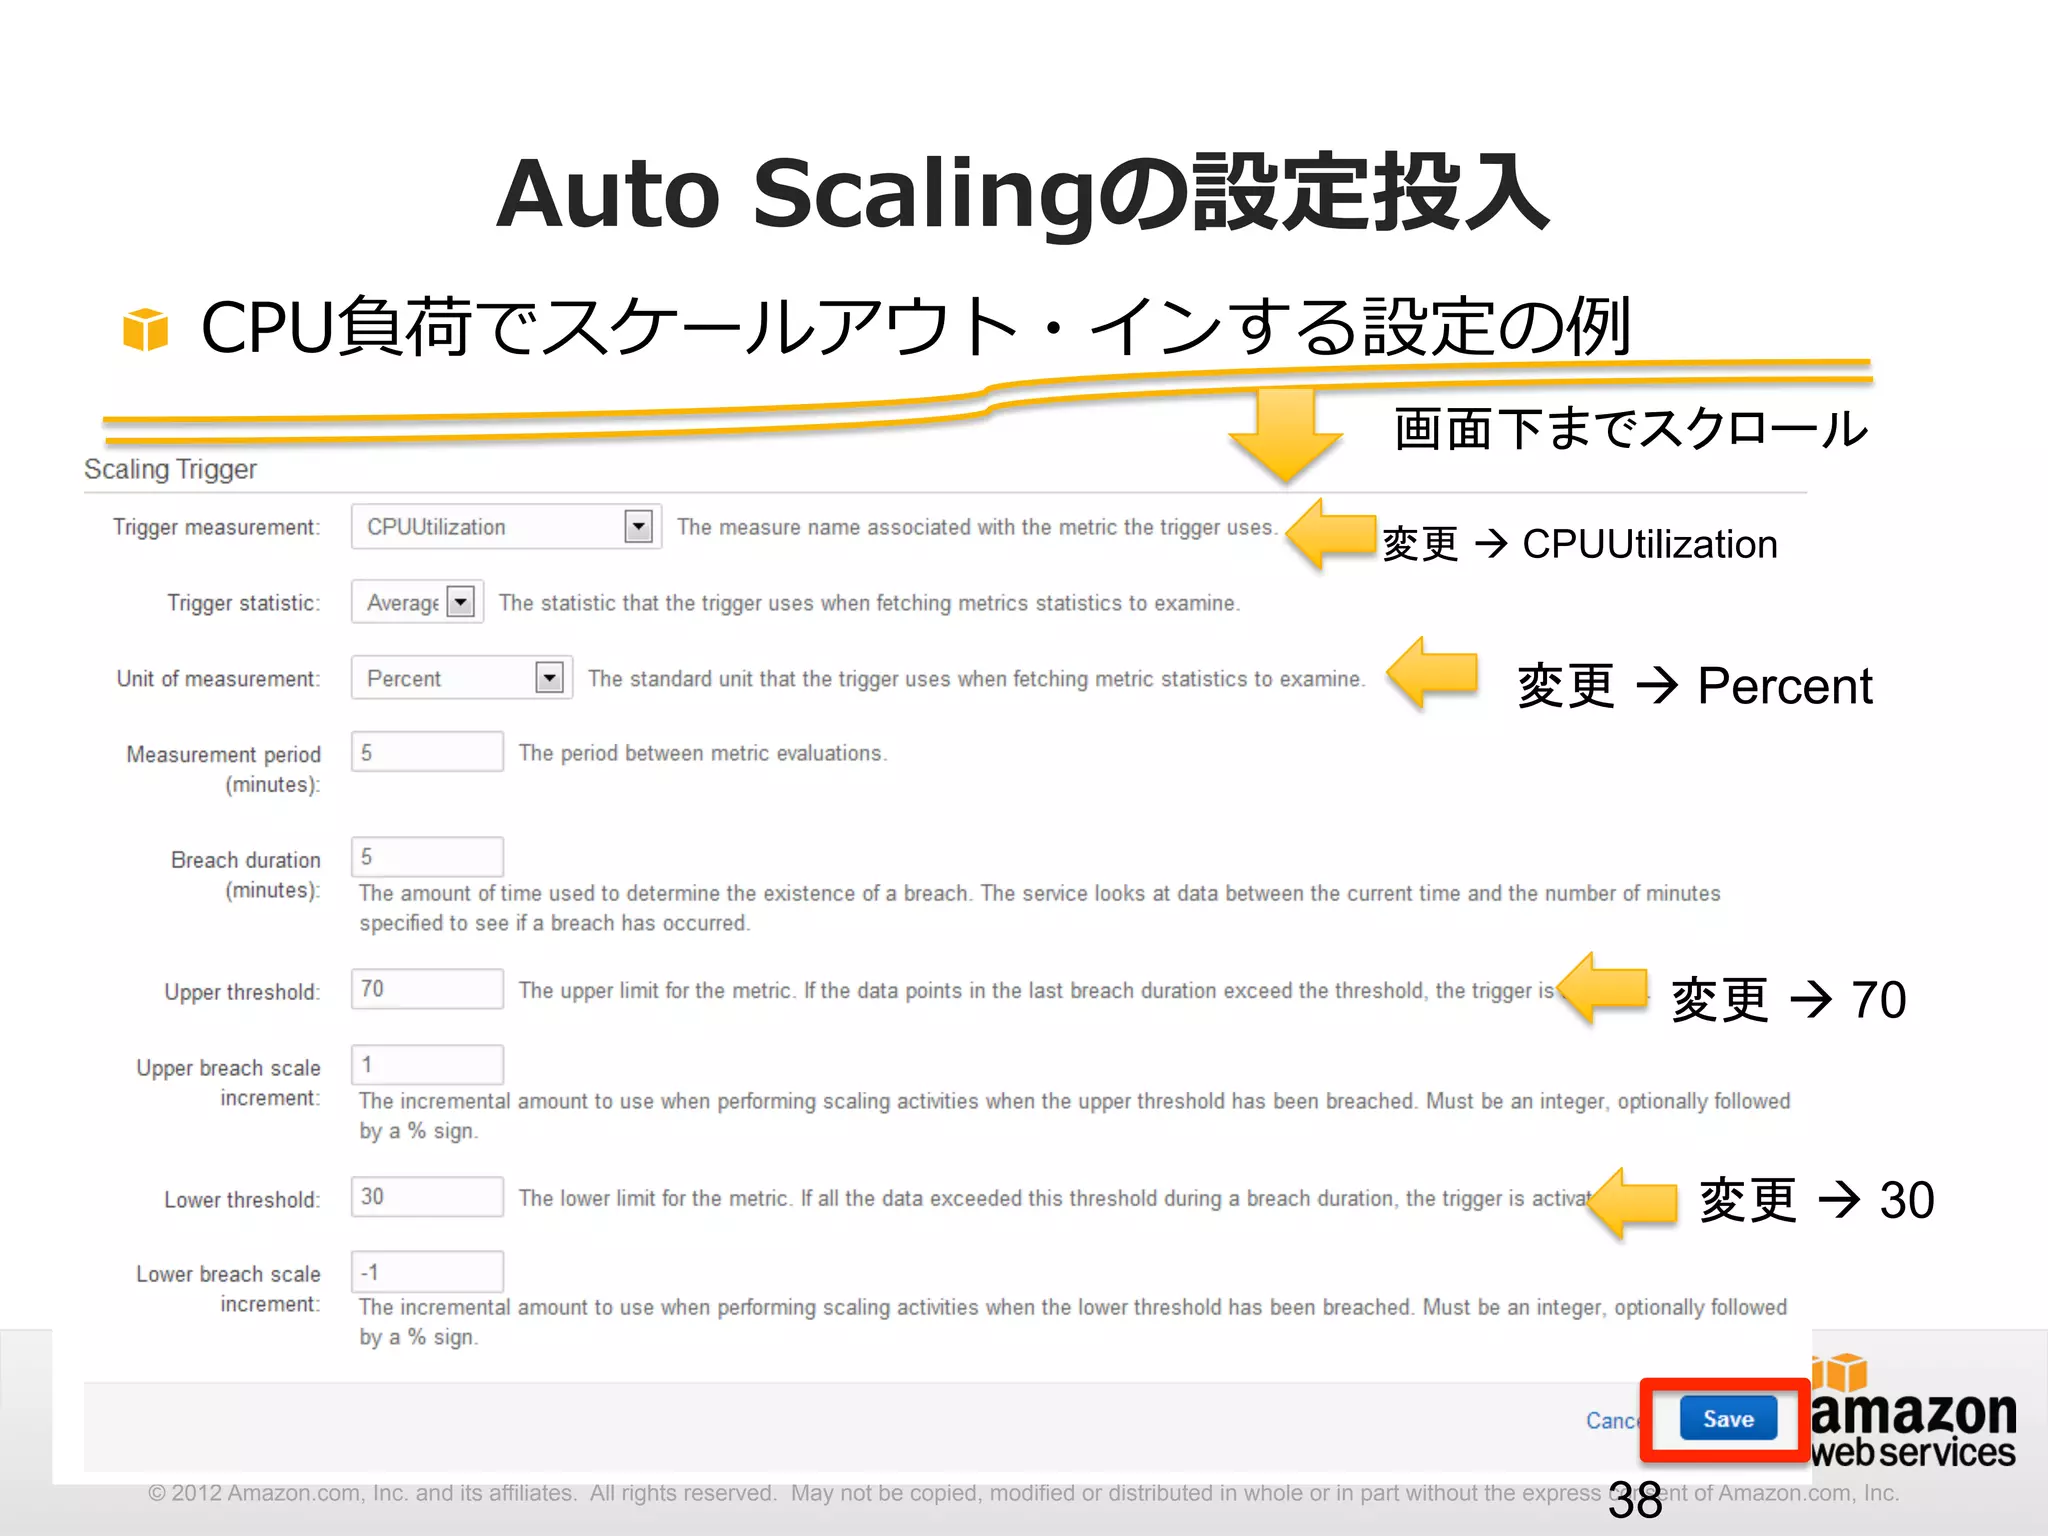
Task: Click the Scaling Trigger section heading
Action: (x=170, y=469)
